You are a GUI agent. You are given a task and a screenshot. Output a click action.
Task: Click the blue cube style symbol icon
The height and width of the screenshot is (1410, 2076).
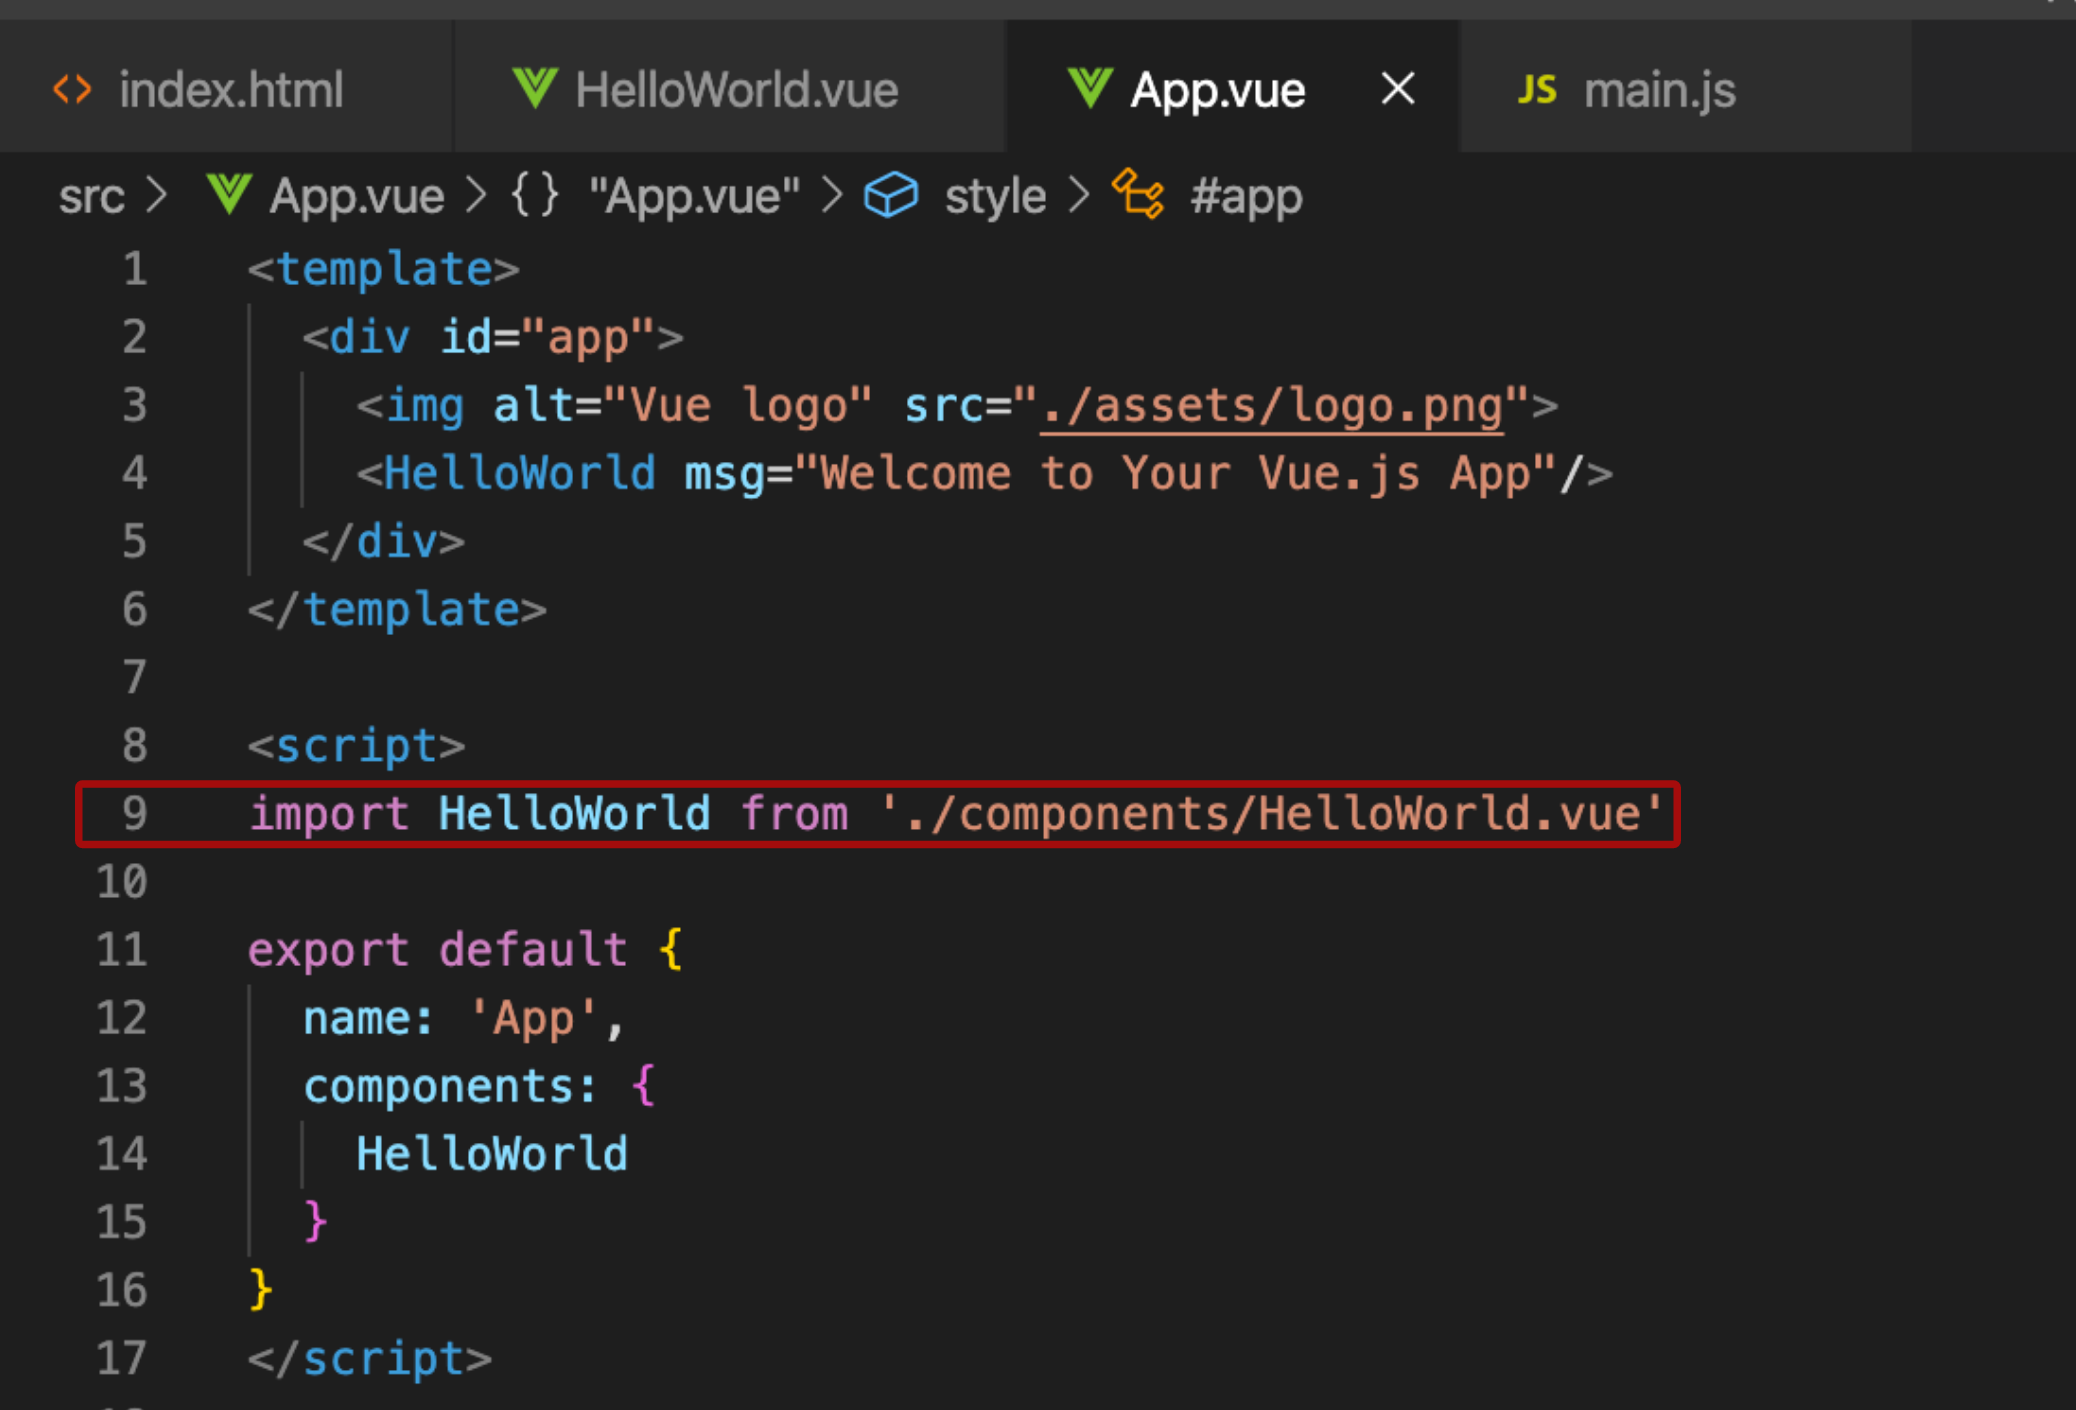890,195
